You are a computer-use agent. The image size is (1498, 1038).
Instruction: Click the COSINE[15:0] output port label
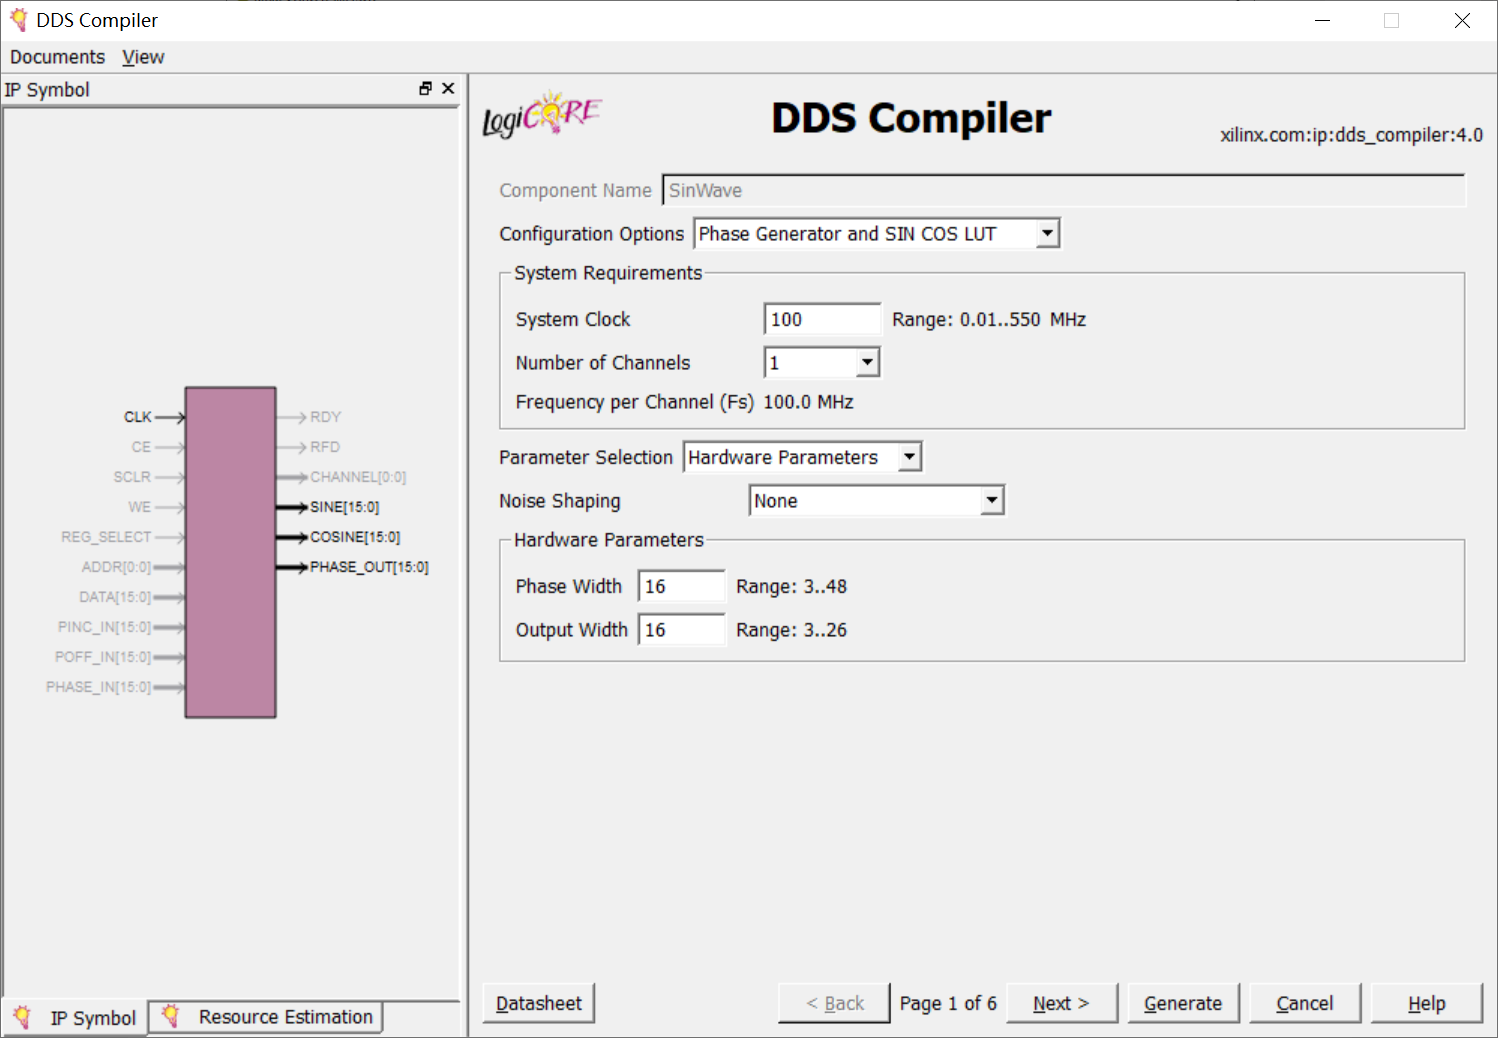[x=355, y=537]
